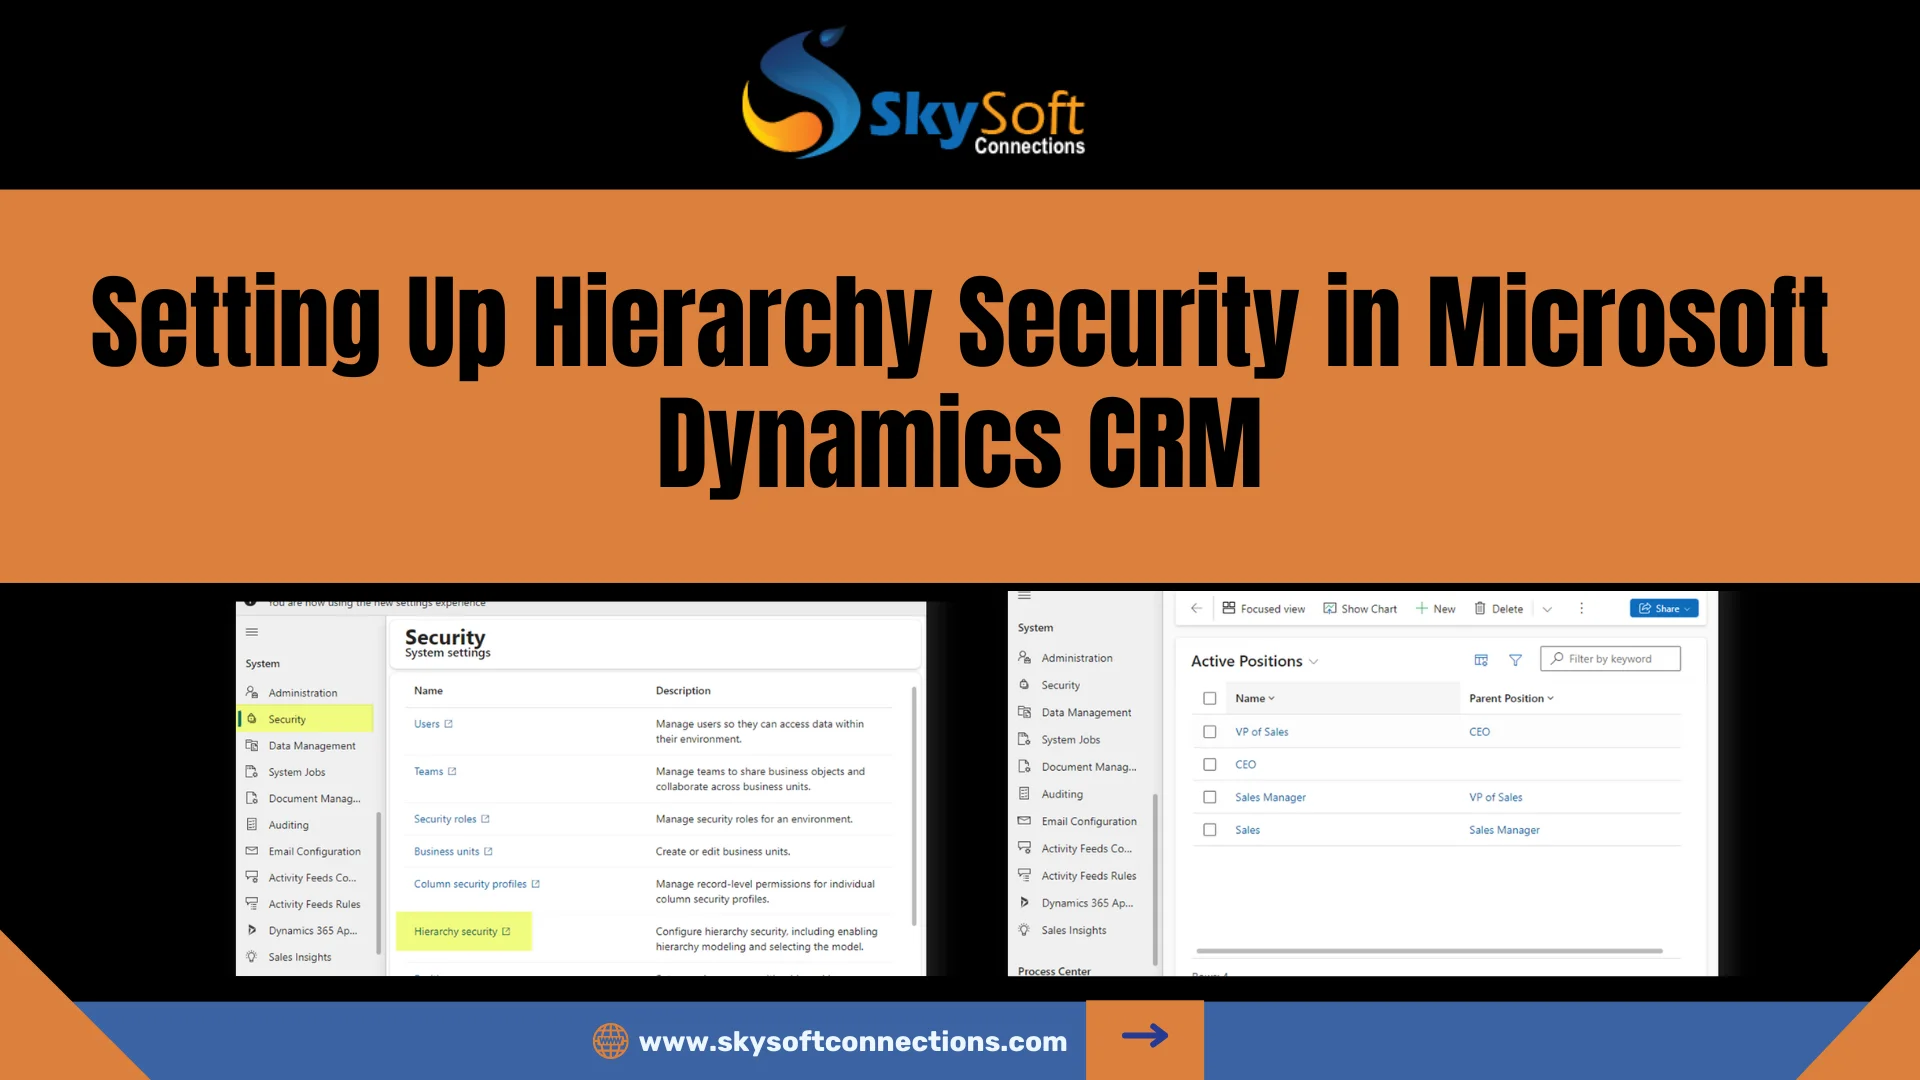Screen dimensions: 1920x1080
Task: Open Data Management in the Active Positions sidebar
Action: point(1074,713)
